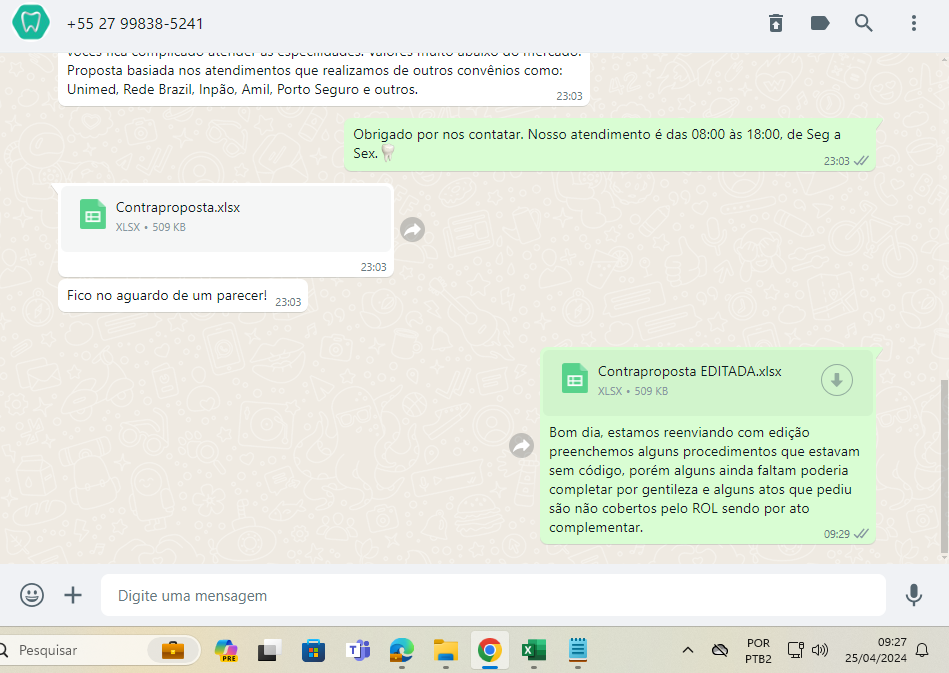Click the contact's tooth profile avatar
This screenshot has height=673, width=949.
tap(31, 23)
